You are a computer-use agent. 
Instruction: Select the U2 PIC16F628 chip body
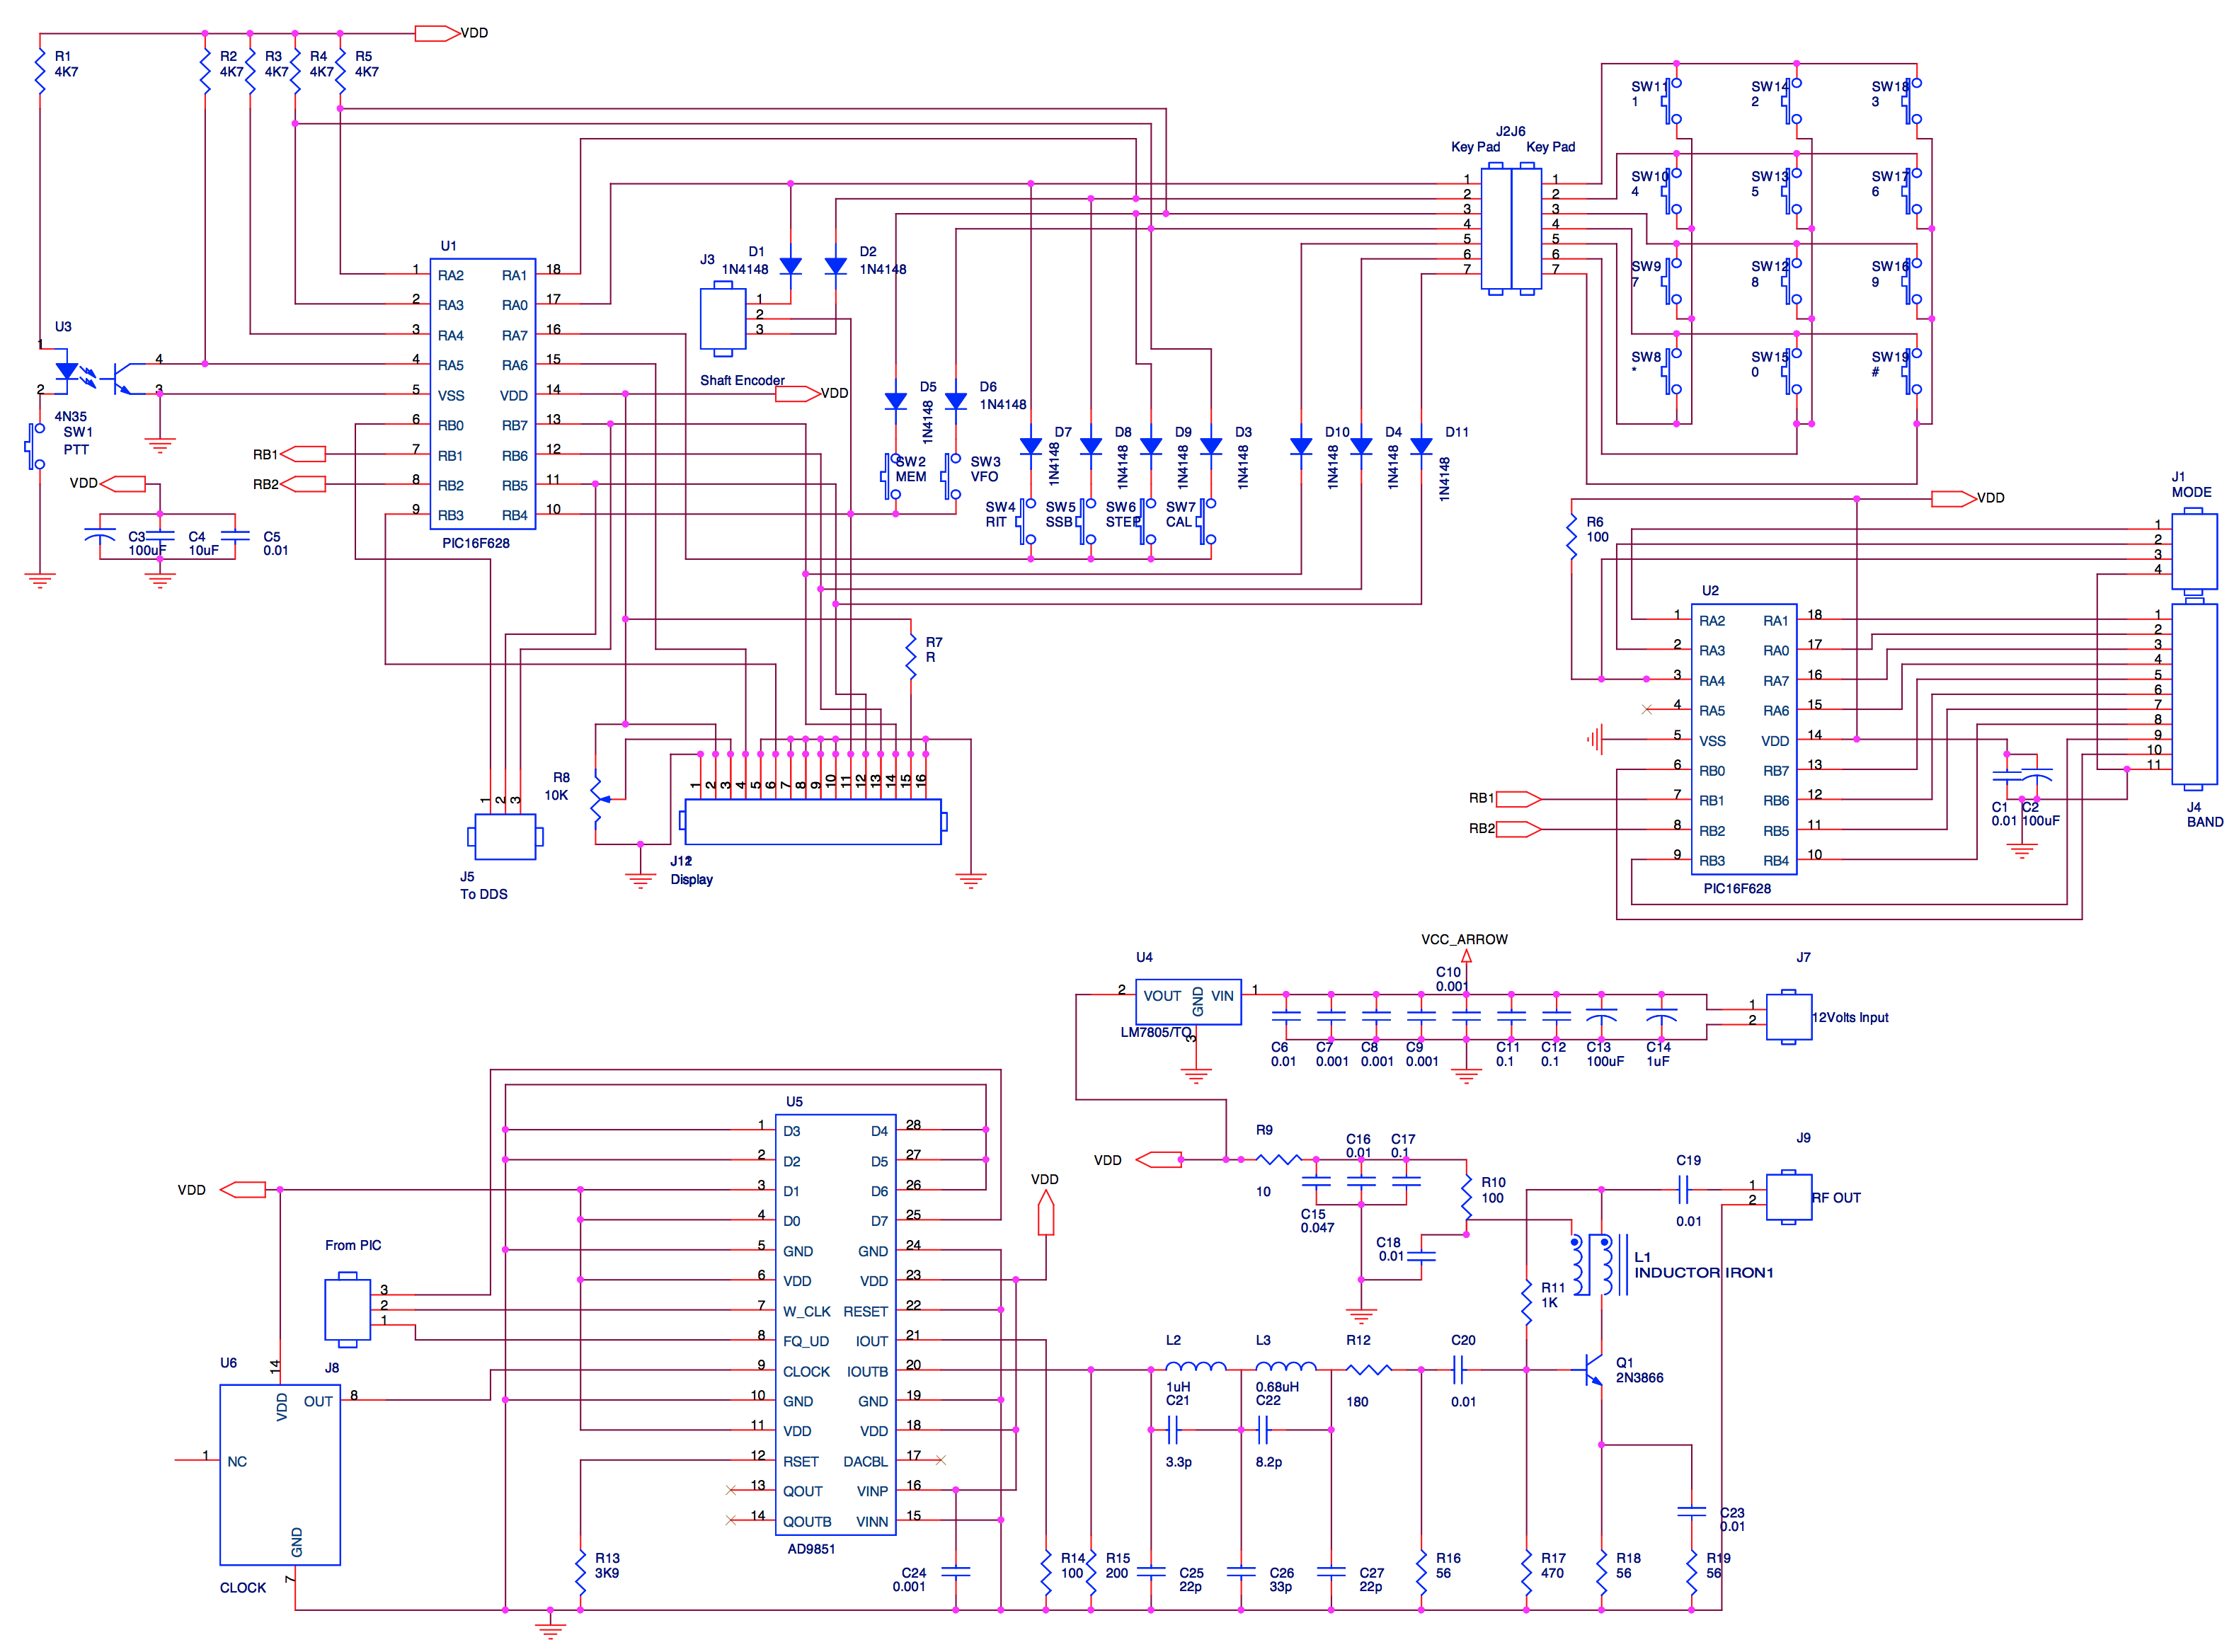pyautogui.click(x=1744, y=739)
